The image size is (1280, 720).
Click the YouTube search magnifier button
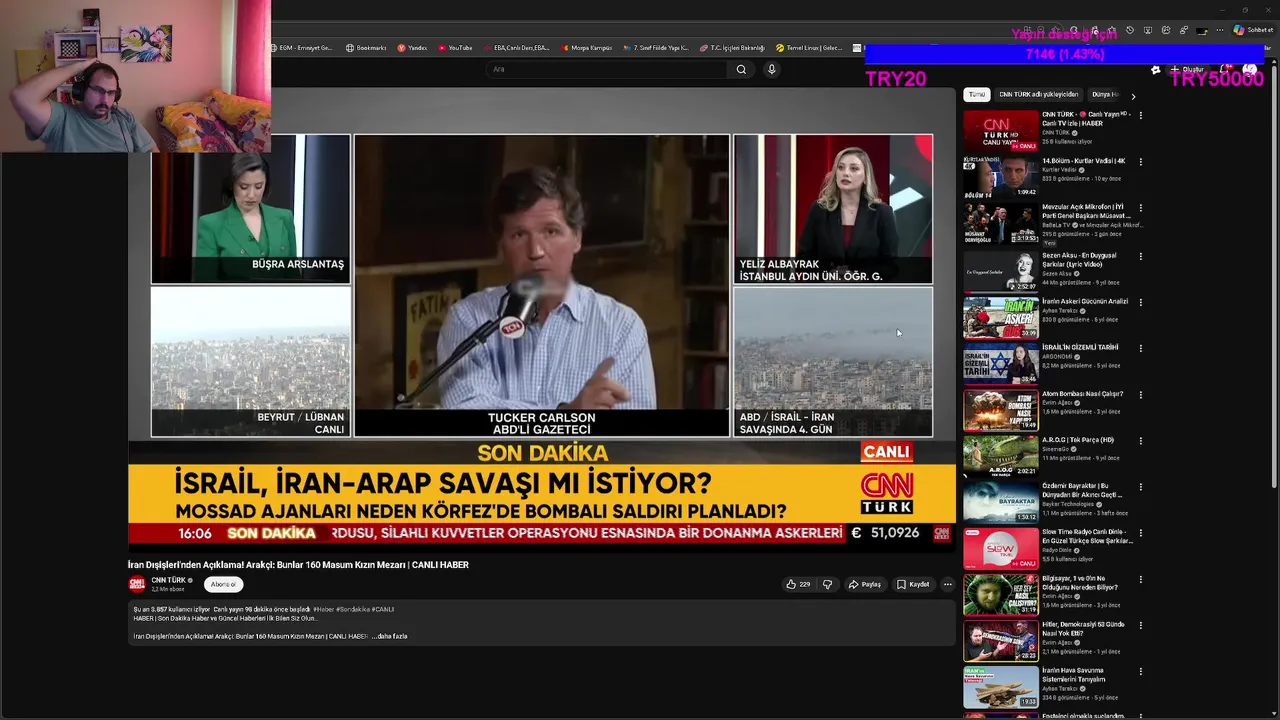click(741, 69)
